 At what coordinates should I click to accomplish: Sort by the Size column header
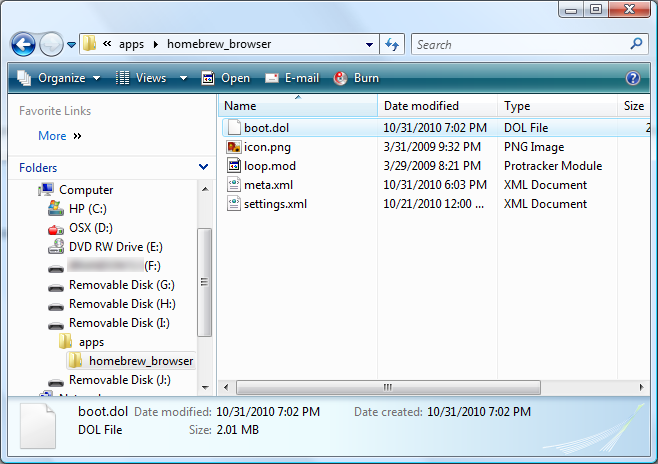pyautogui.click(x=634, y=106)
